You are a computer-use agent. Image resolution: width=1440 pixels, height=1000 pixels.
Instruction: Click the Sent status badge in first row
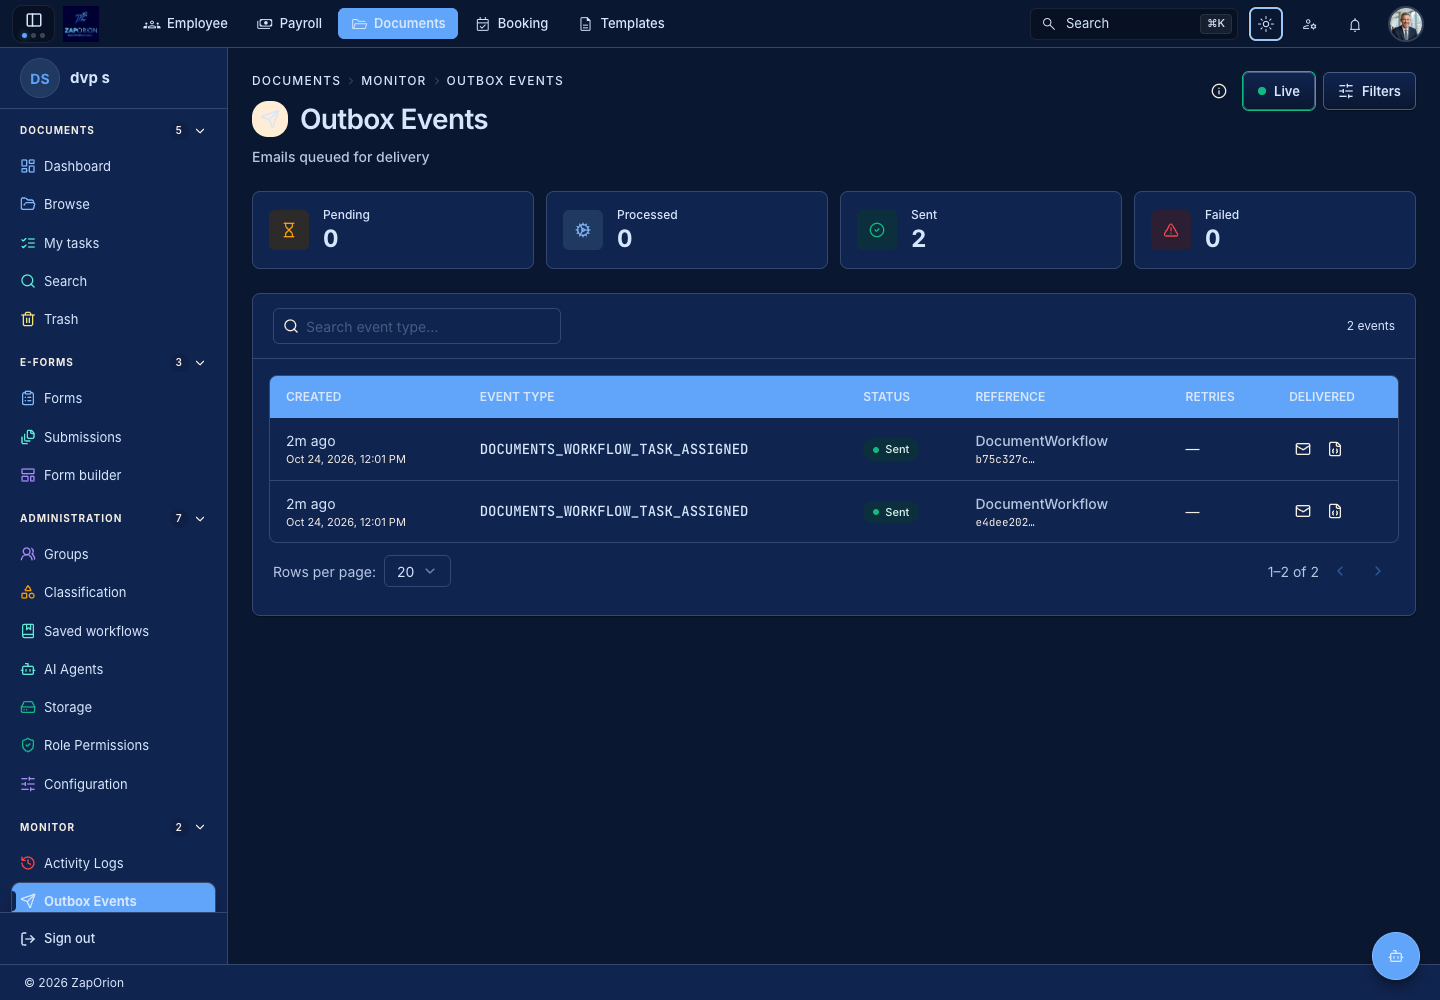[890, 449]
